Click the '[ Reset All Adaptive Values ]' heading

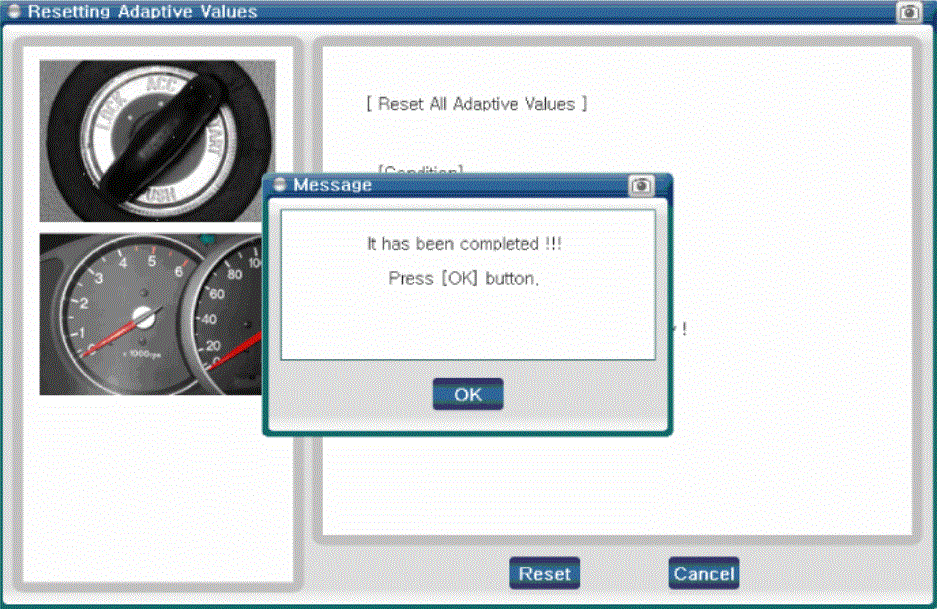pos(476,104)
